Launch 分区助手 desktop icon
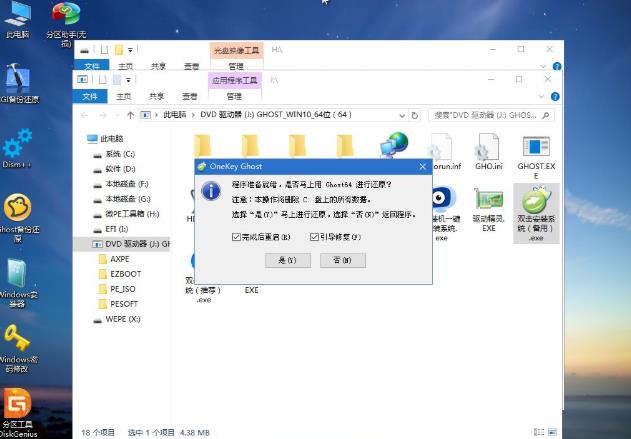The image size is (631, 439). click(66, 23)
